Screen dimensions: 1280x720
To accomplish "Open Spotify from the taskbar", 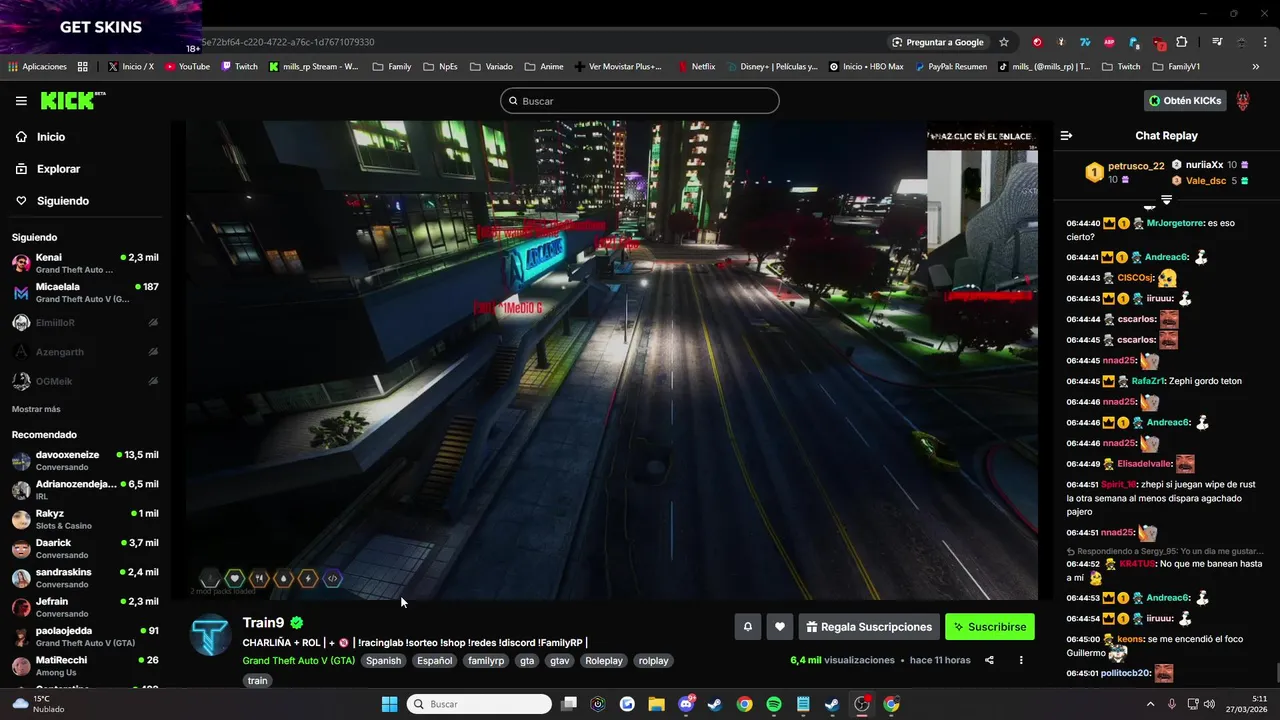I will tap(774, 704).
